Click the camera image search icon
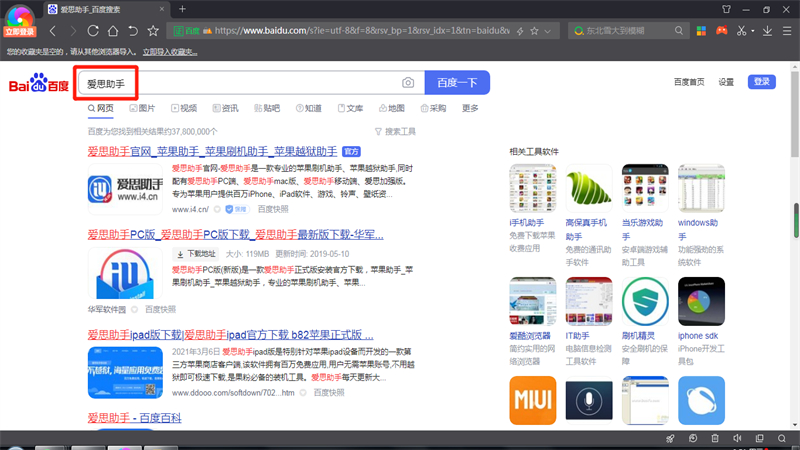Screen dimensions: 800x450 [x=408, y=83]
